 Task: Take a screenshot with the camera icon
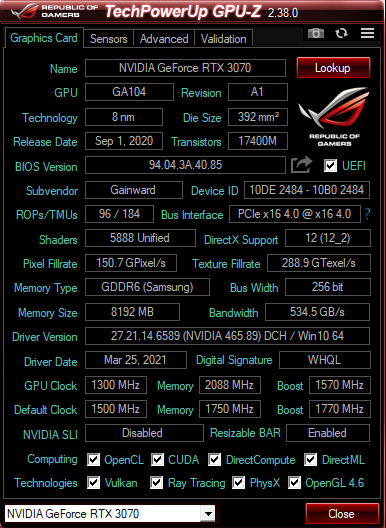316,33
